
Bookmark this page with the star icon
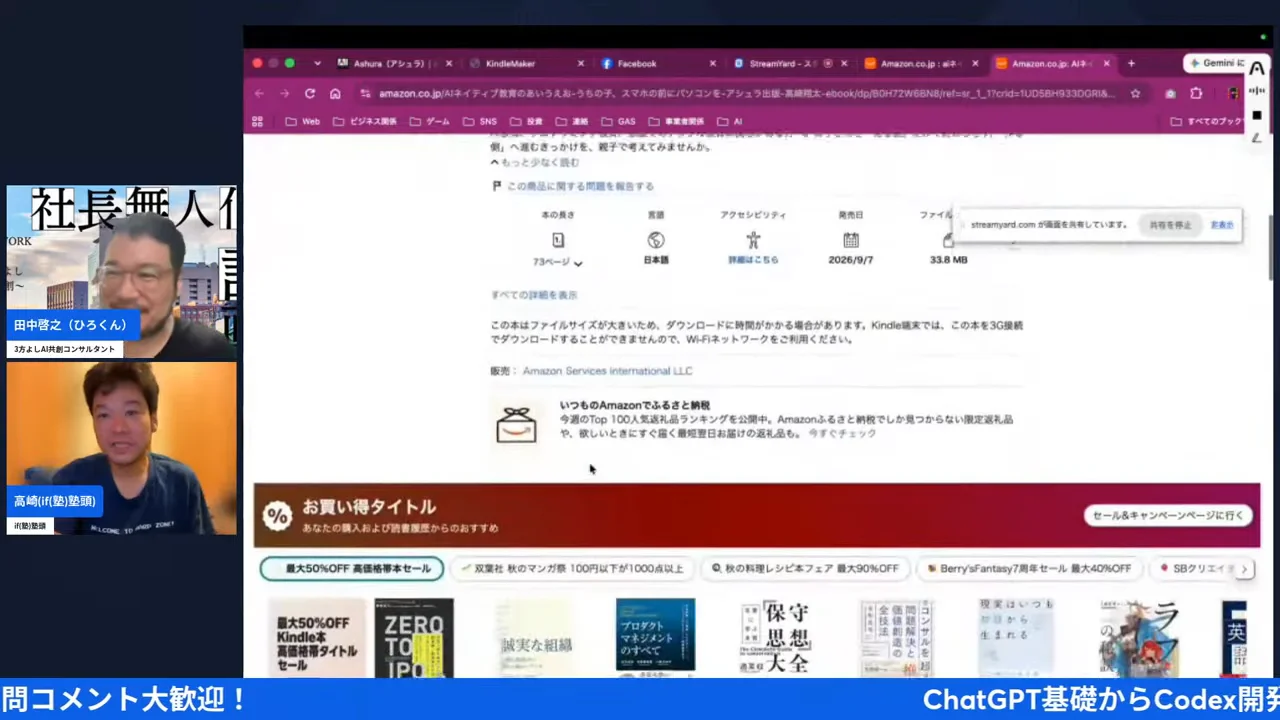[x=1135, y=93]
